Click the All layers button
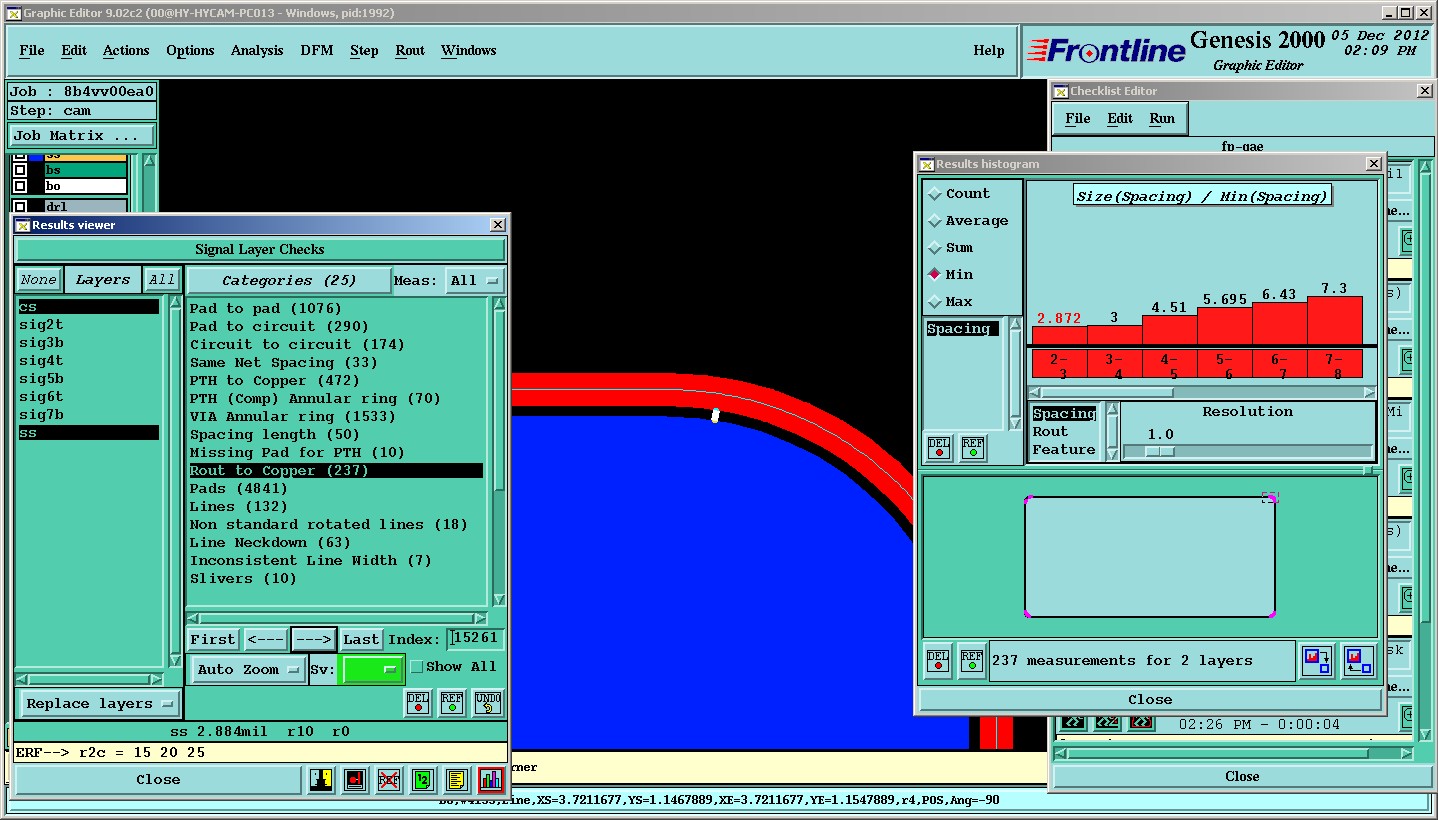 (162, 280)
